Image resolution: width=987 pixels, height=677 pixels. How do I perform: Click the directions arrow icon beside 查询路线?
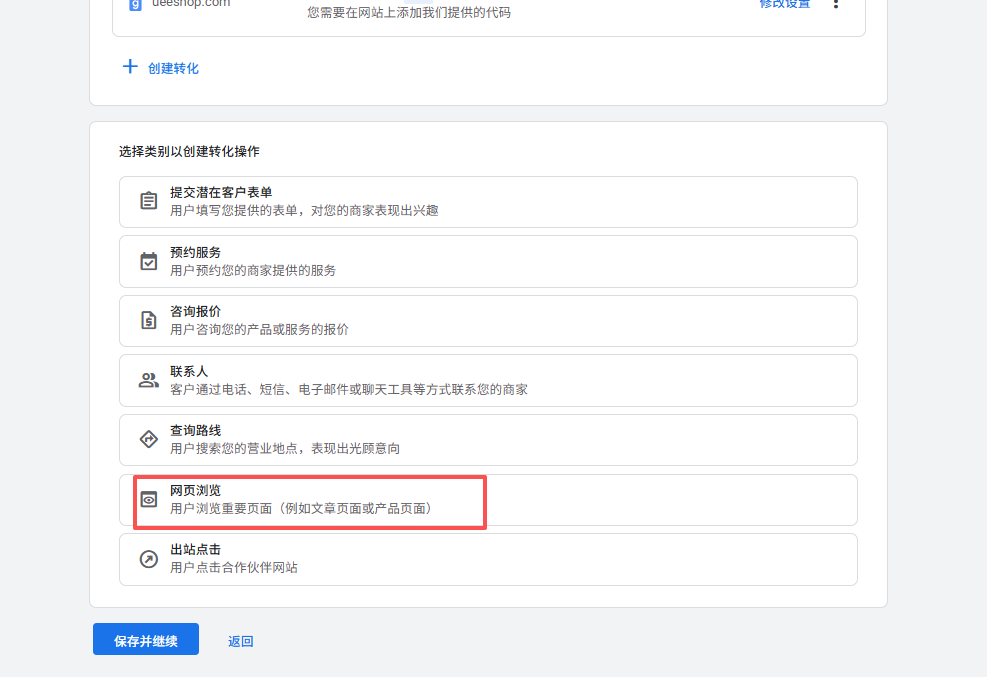click(x=149, y=439)
